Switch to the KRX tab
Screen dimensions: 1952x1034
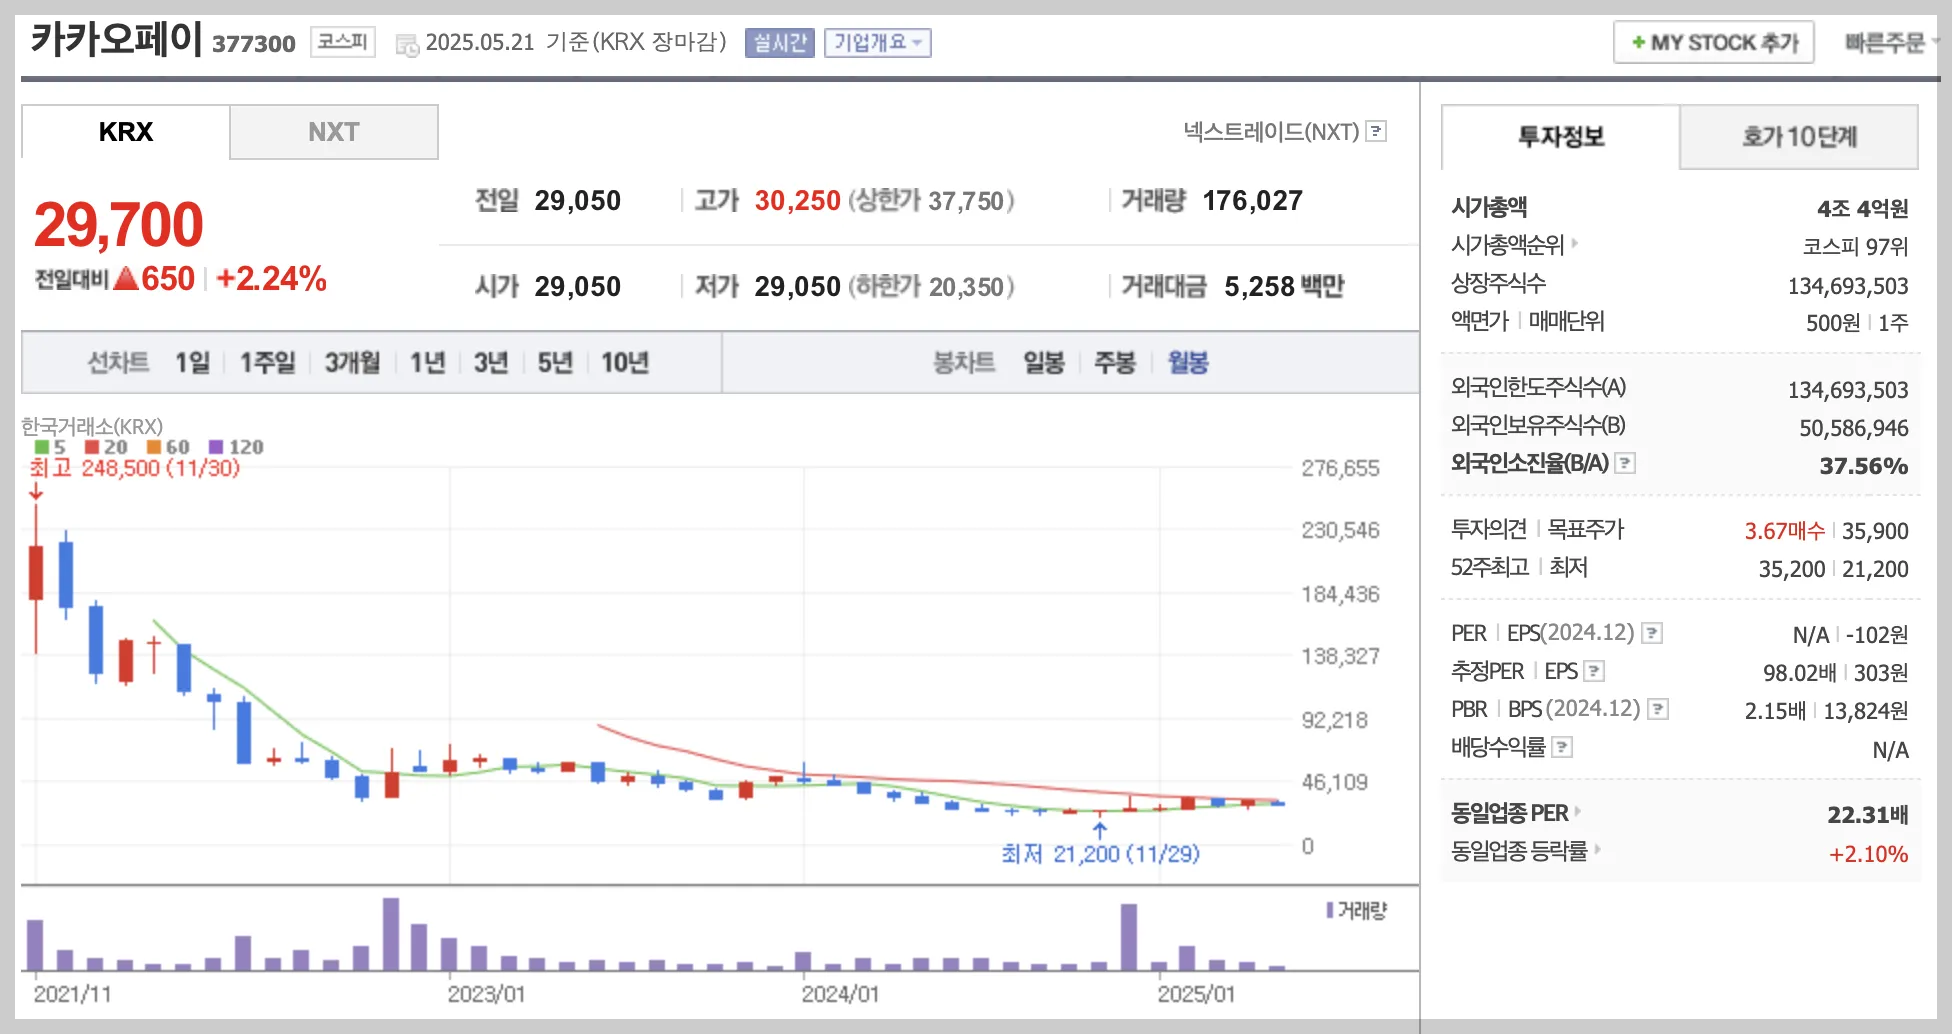126,132
